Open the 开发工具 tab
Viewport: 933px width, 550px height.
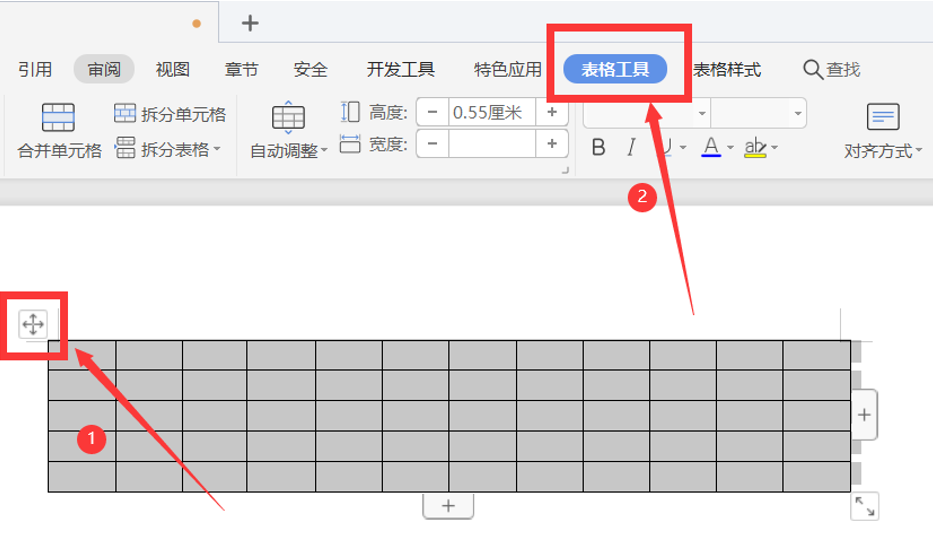coord(400,70)
